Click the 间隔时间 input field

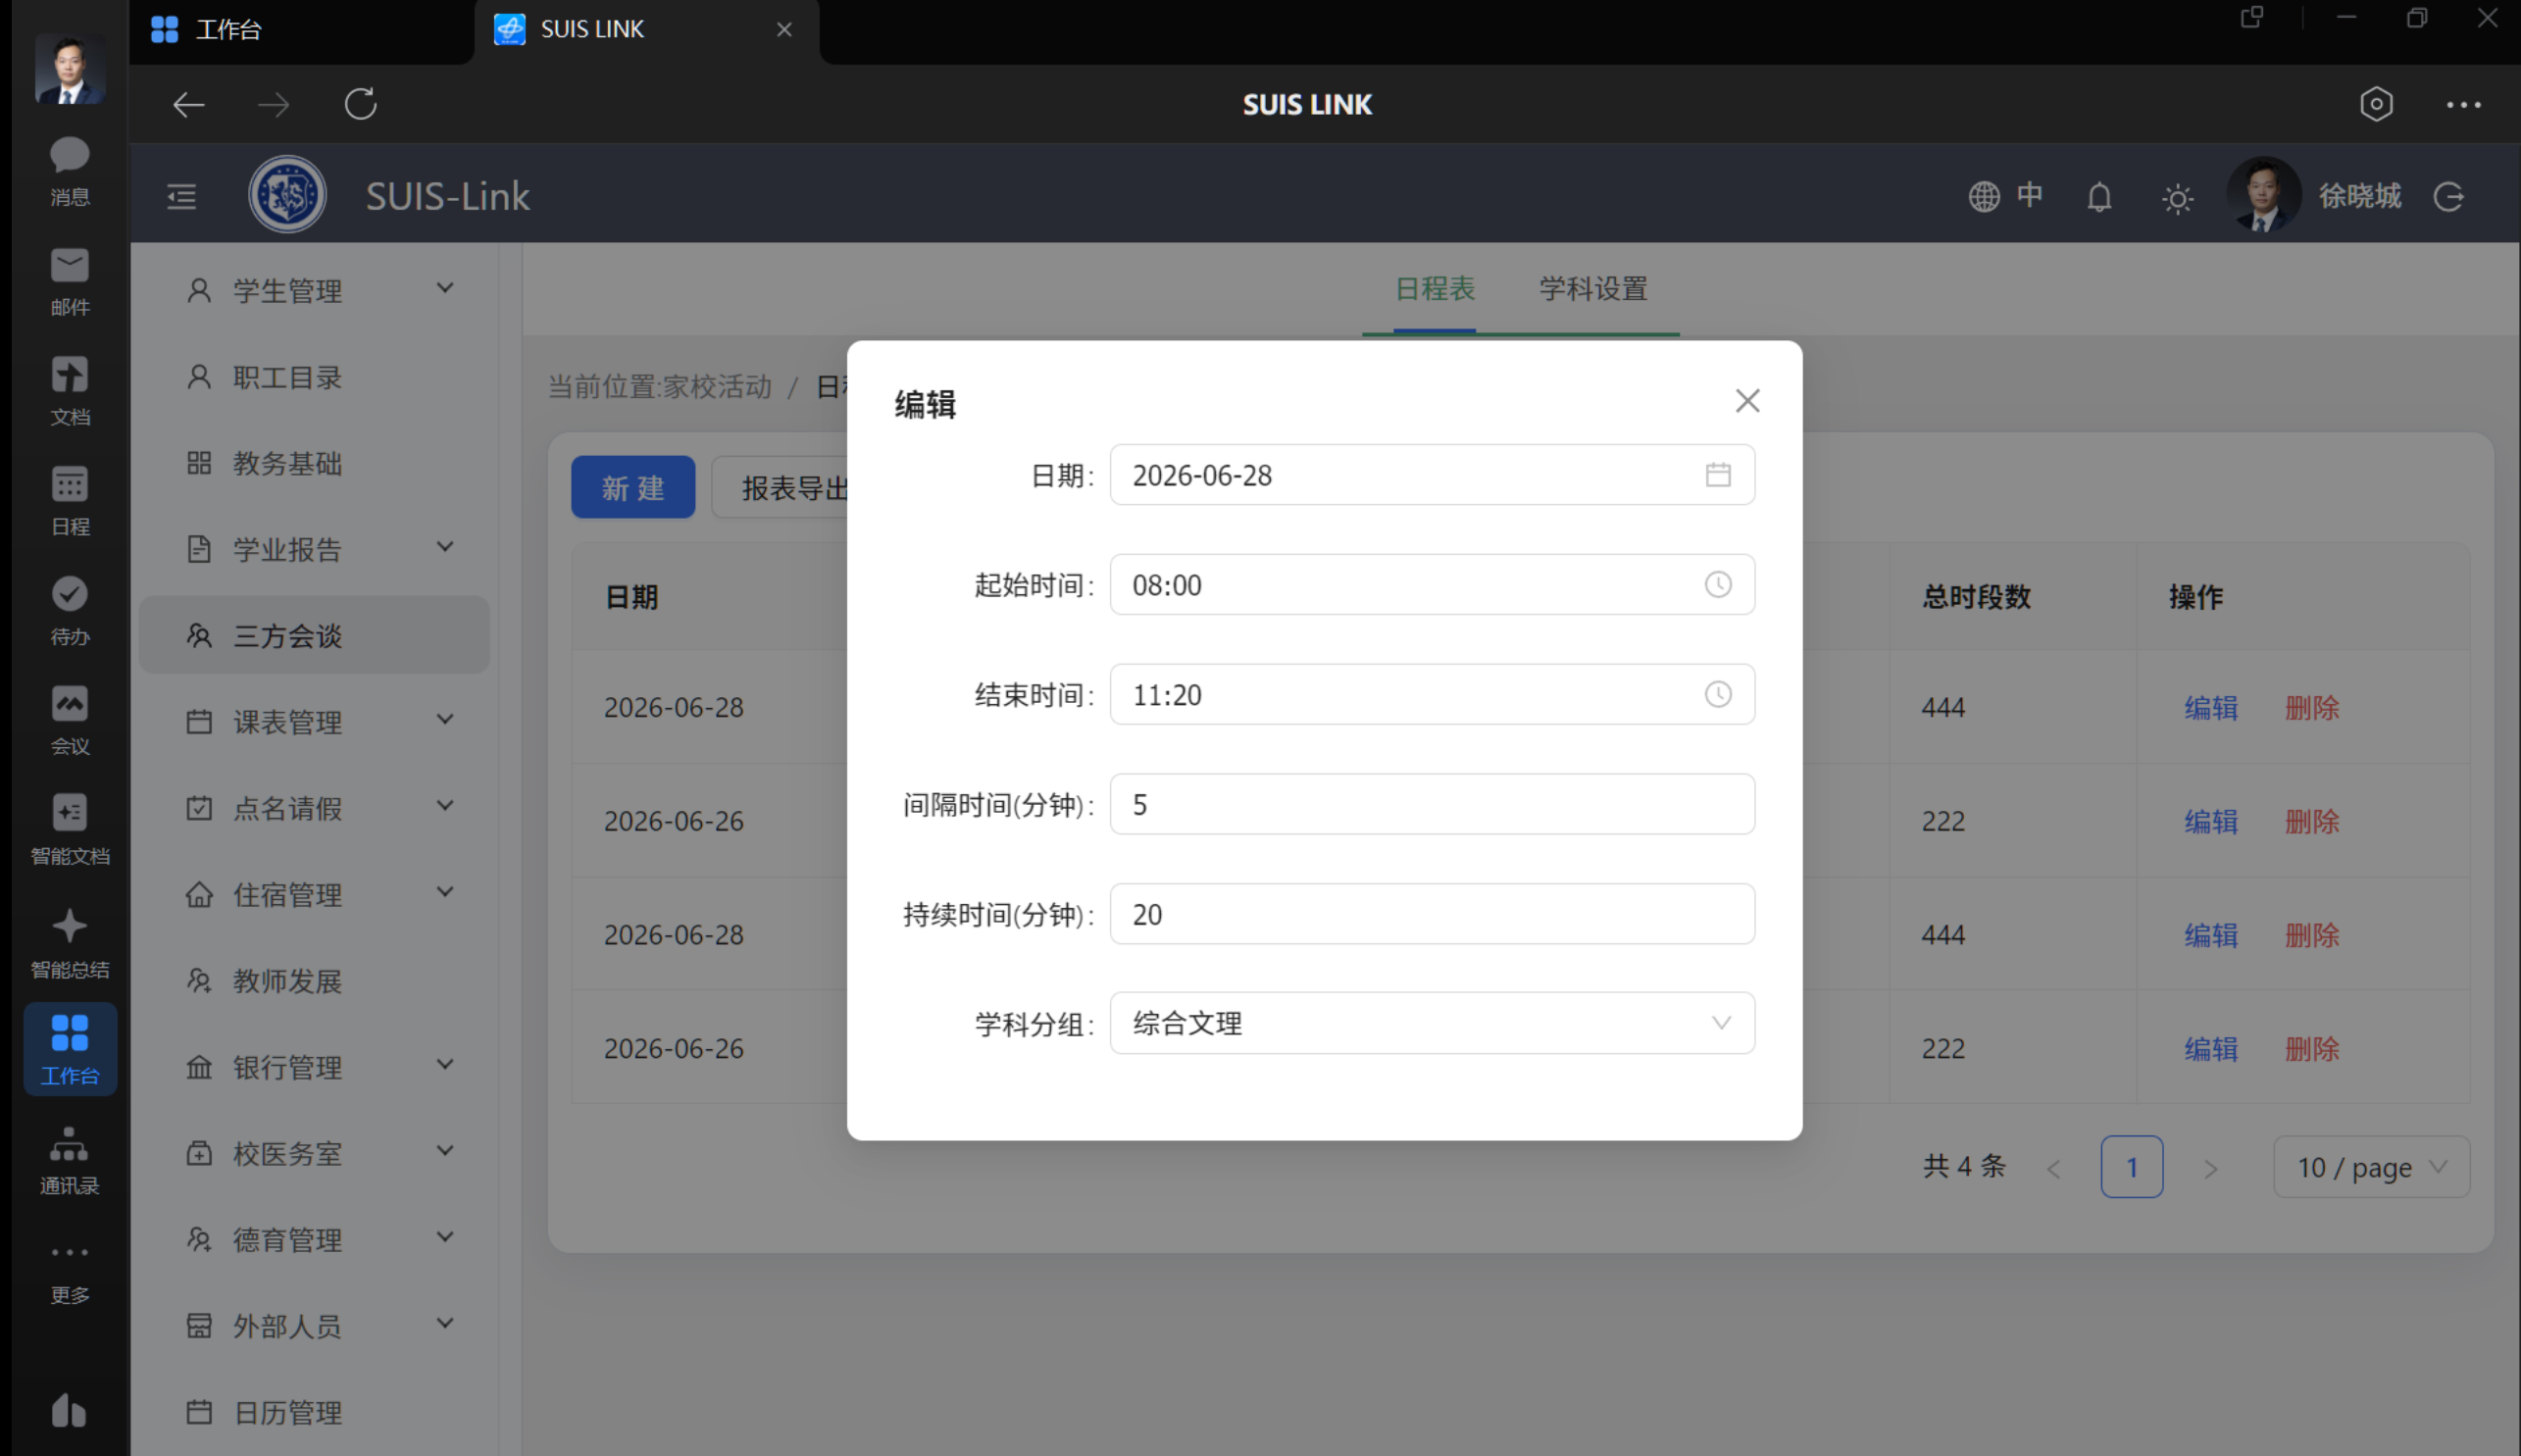1432,804
